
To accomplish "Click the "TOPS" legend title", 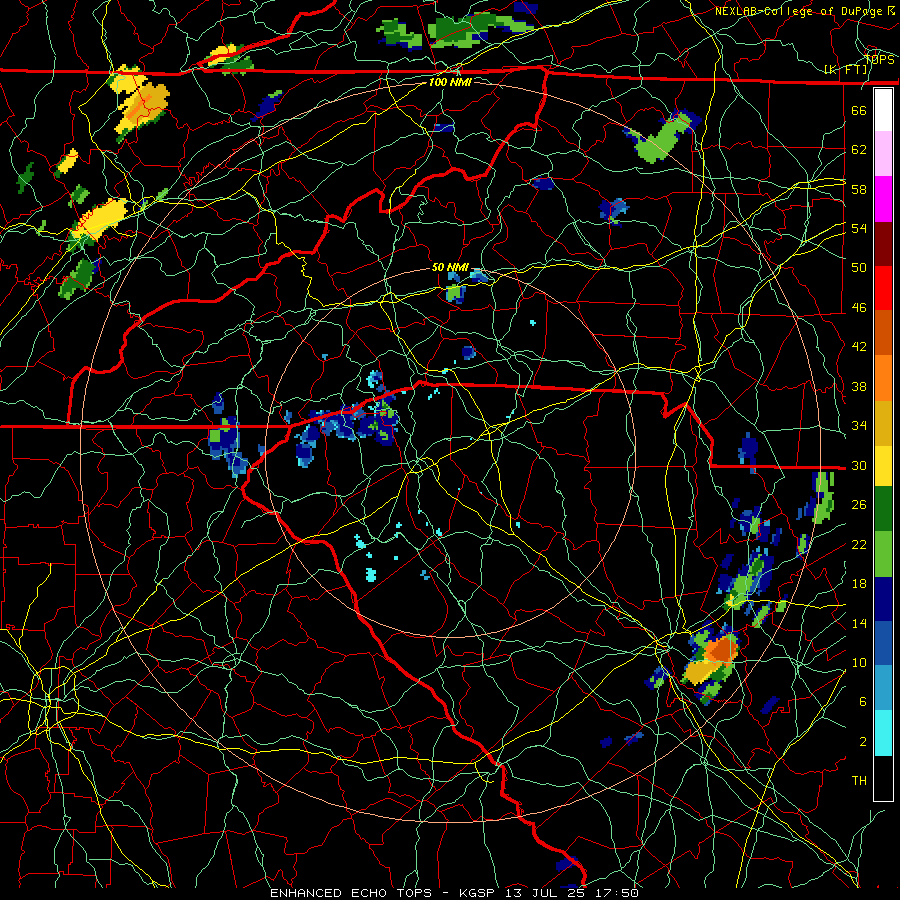I will tap(880, 60).
